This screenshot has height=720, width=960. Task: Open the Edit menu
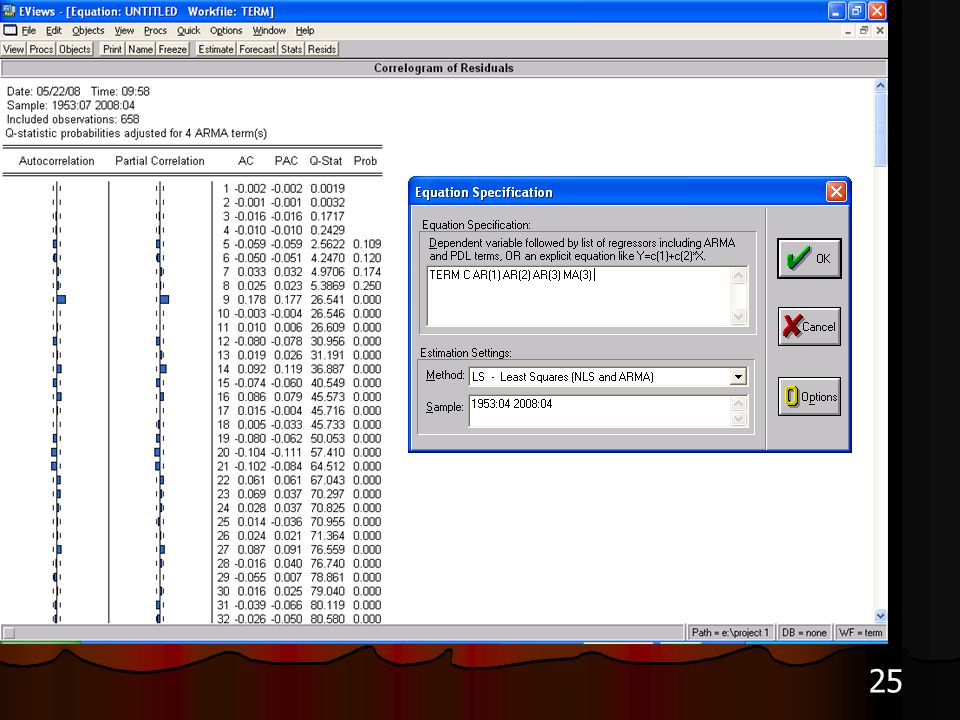click(x=54, y=31)
